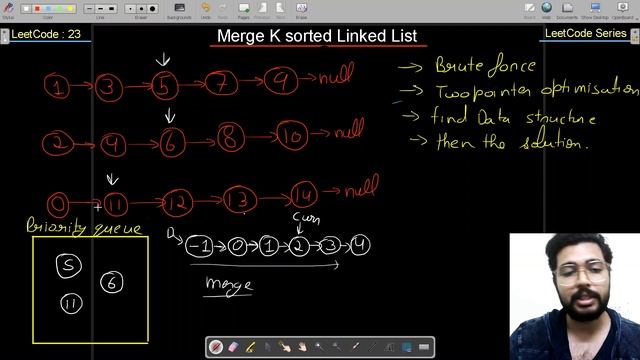The width and height of the screenshot is (640, 360).
Task: Select the Interact with items finger tool
Action: pos(285,347)
